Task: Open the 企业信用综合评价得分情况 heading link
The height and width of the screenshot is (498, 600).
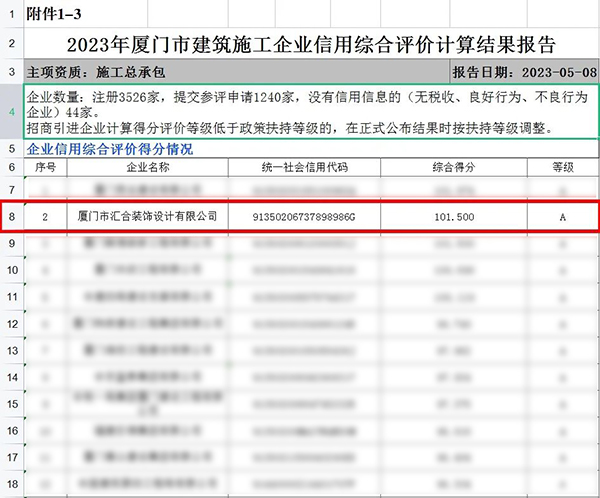Action: coord(109,149)
